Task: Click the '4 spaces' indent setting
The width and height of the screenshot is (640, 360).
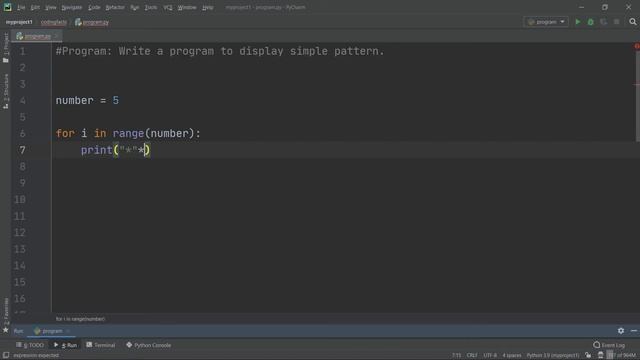Action: pos(511,356)
